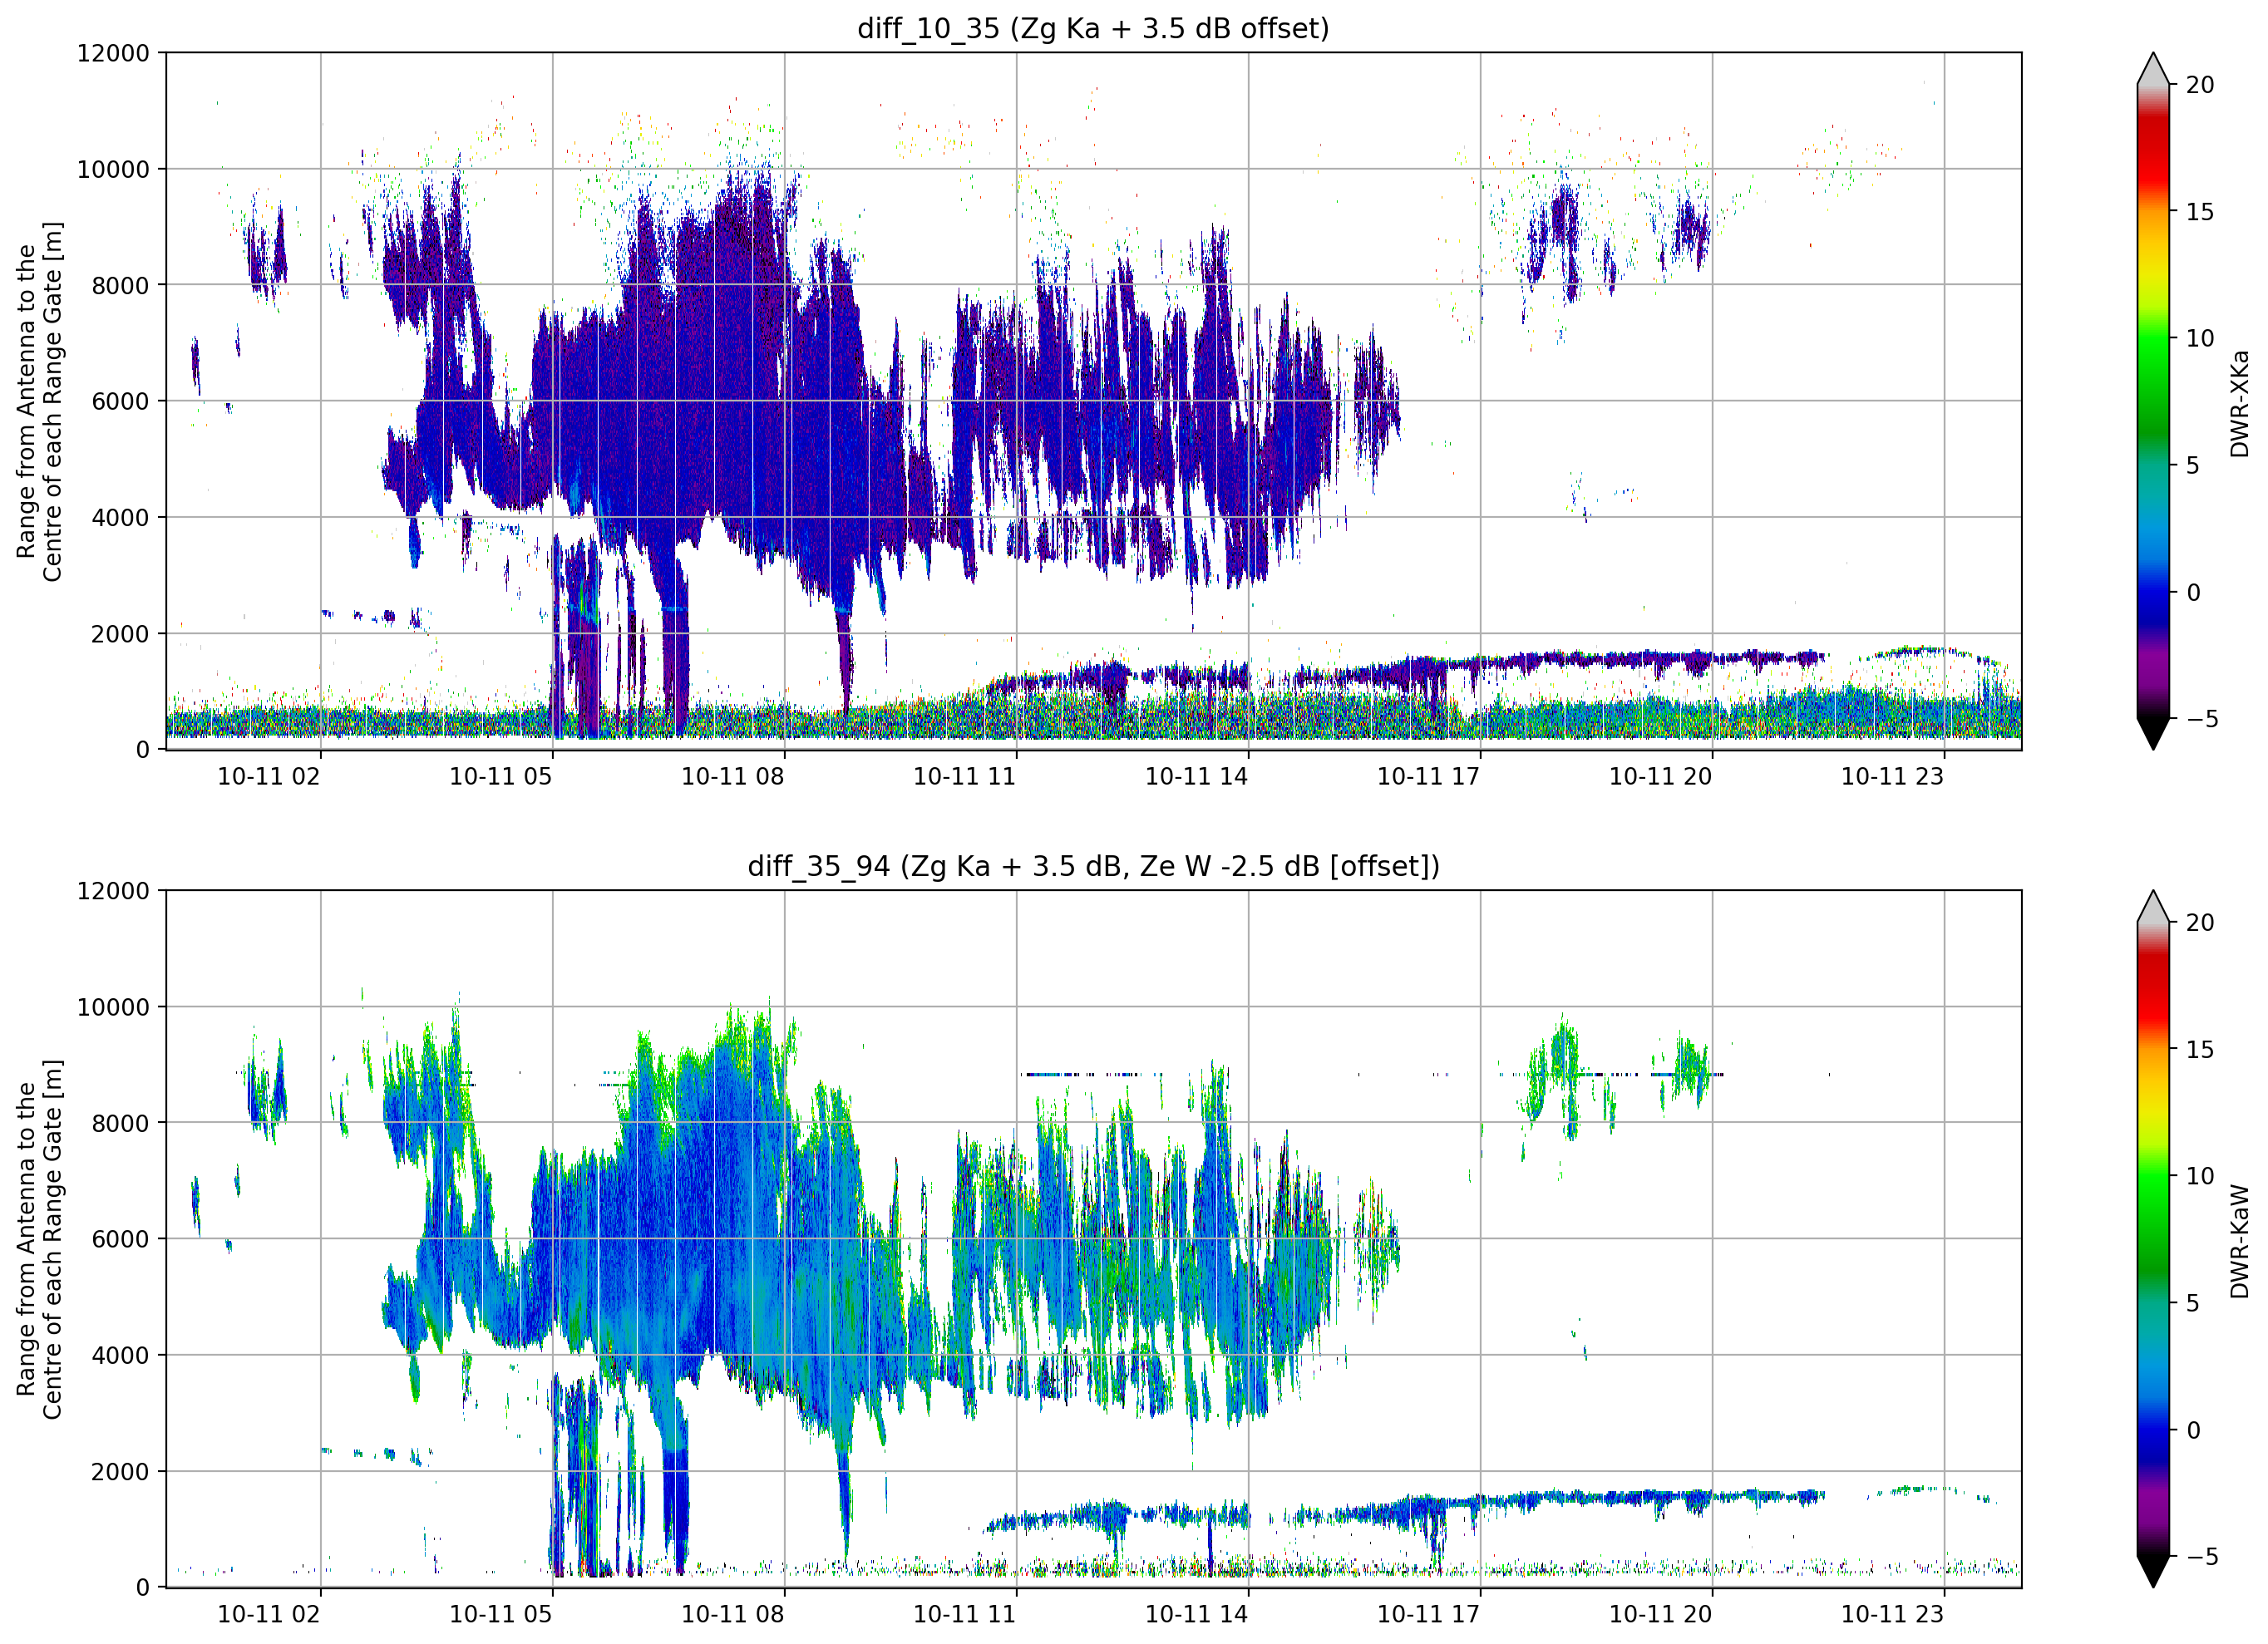Click the 0 tick on bottom colorbar
Image resolution: width=2268 pixels, height=1644 pixels.
[2193, 1430]
